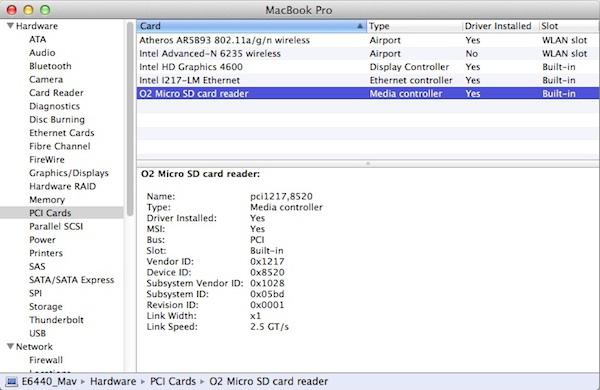Viewport: 600px width, 390px height.
Task: Open the Camera section
Action: pos(46,80)
